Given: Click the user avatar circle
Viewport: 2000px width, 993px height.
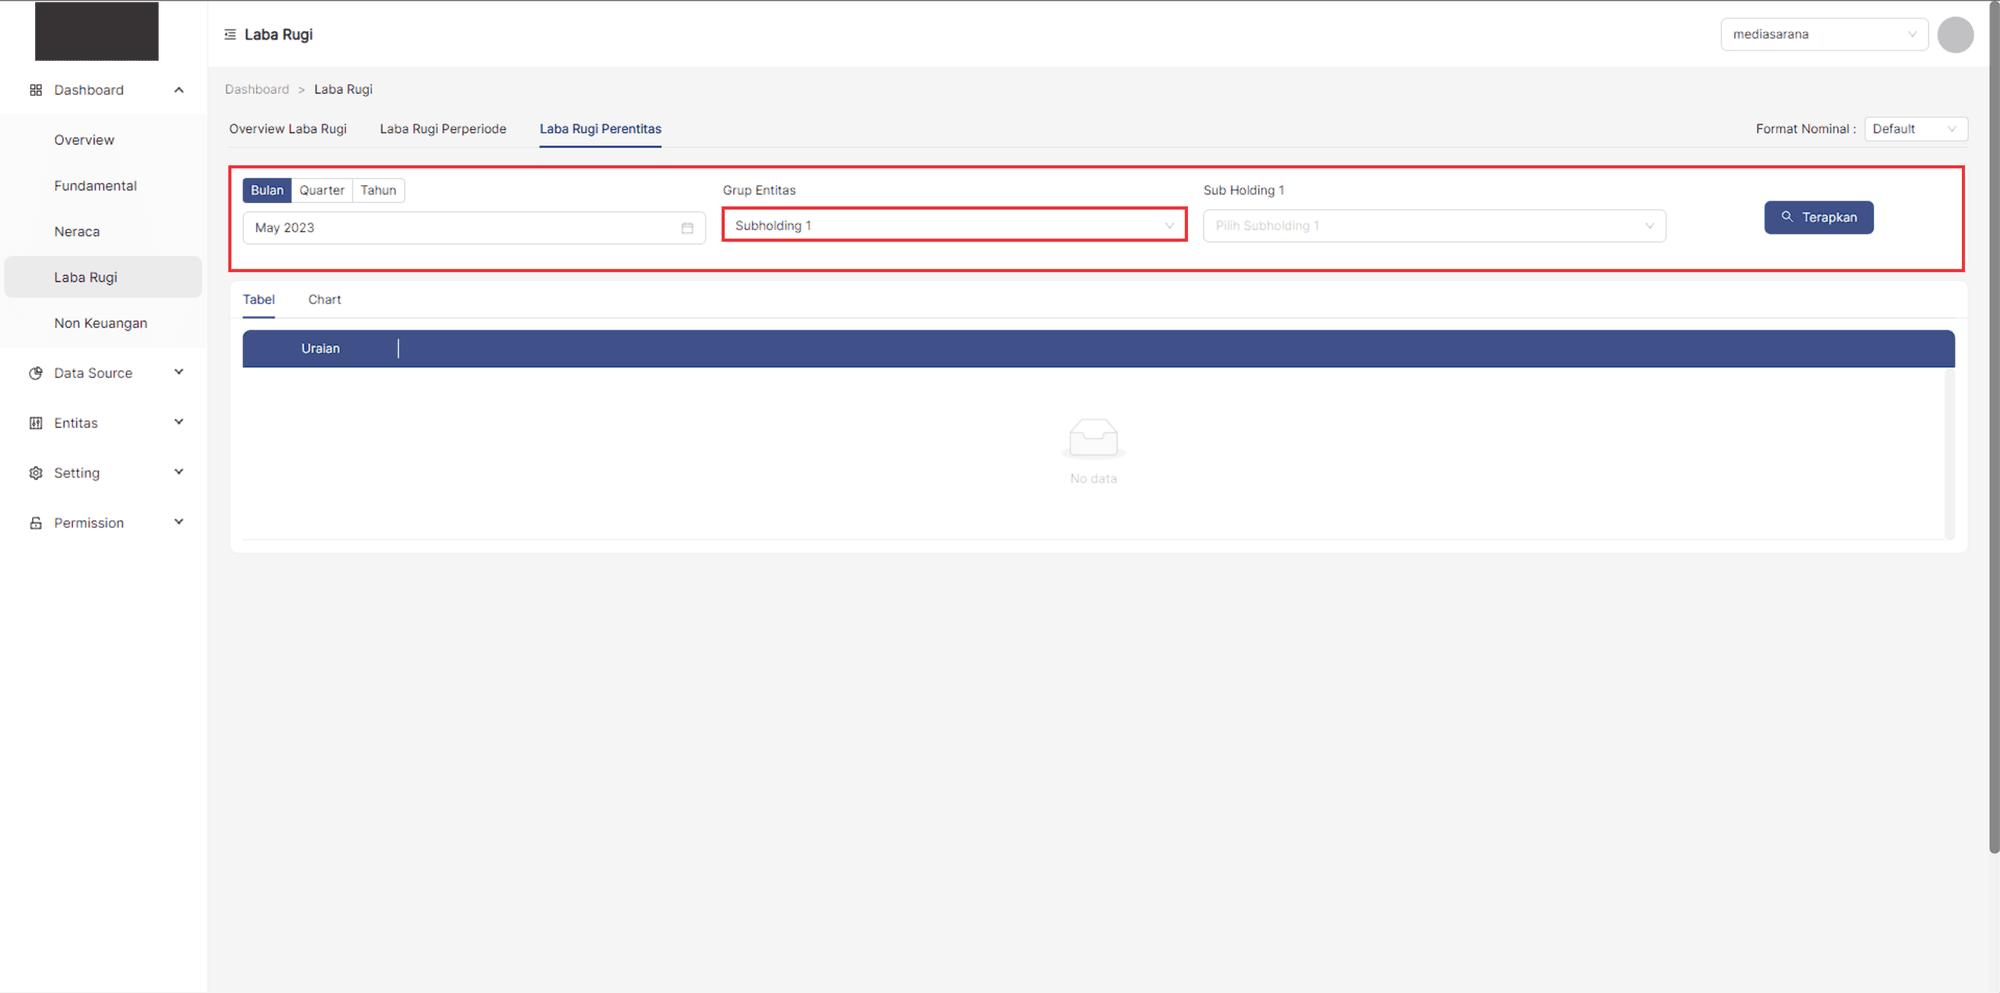Looking at the screenshot, I should tap(1954, 35).
